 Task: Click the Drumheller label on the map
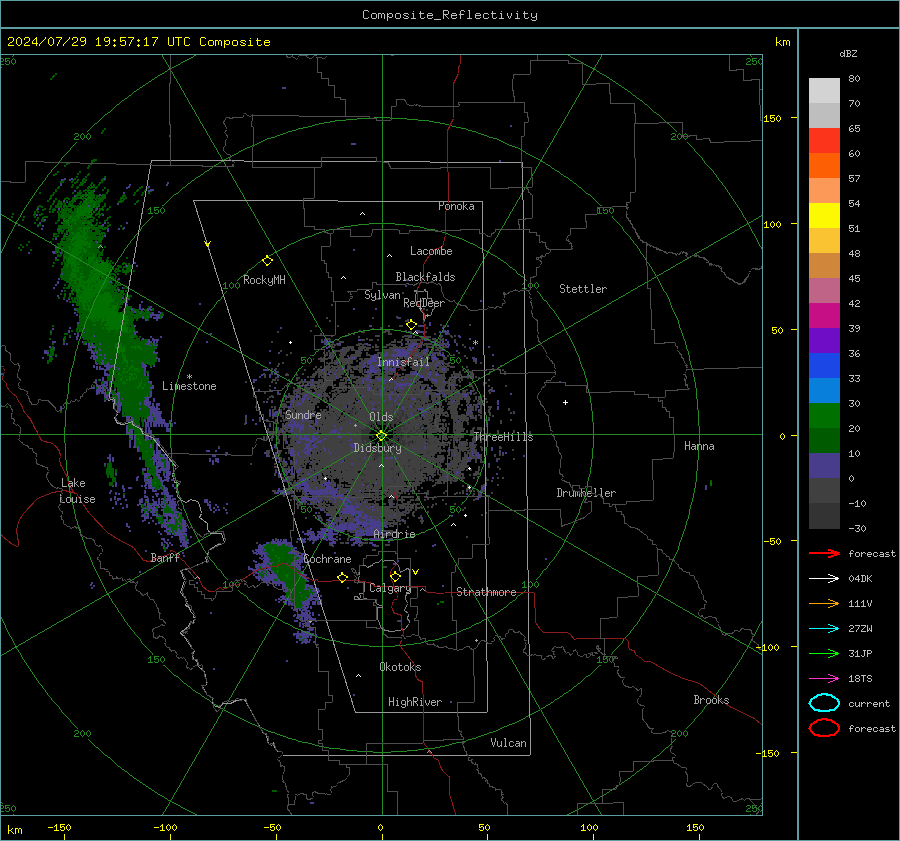tap(585, 493)
